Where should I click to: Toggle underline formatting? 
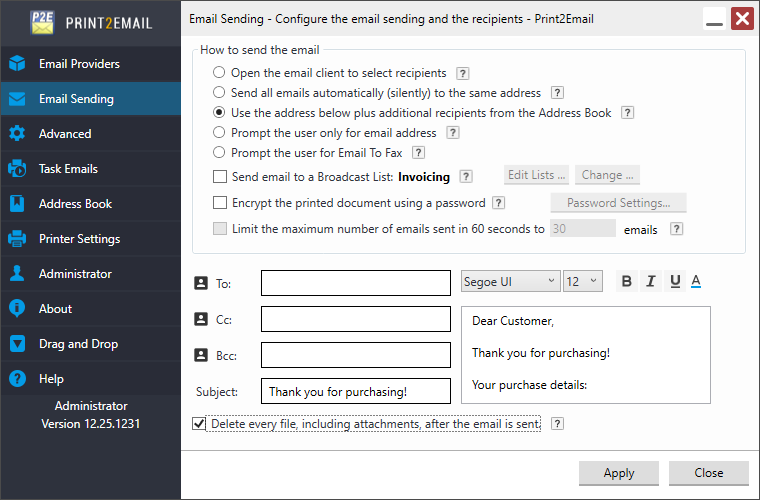(675, 281)
